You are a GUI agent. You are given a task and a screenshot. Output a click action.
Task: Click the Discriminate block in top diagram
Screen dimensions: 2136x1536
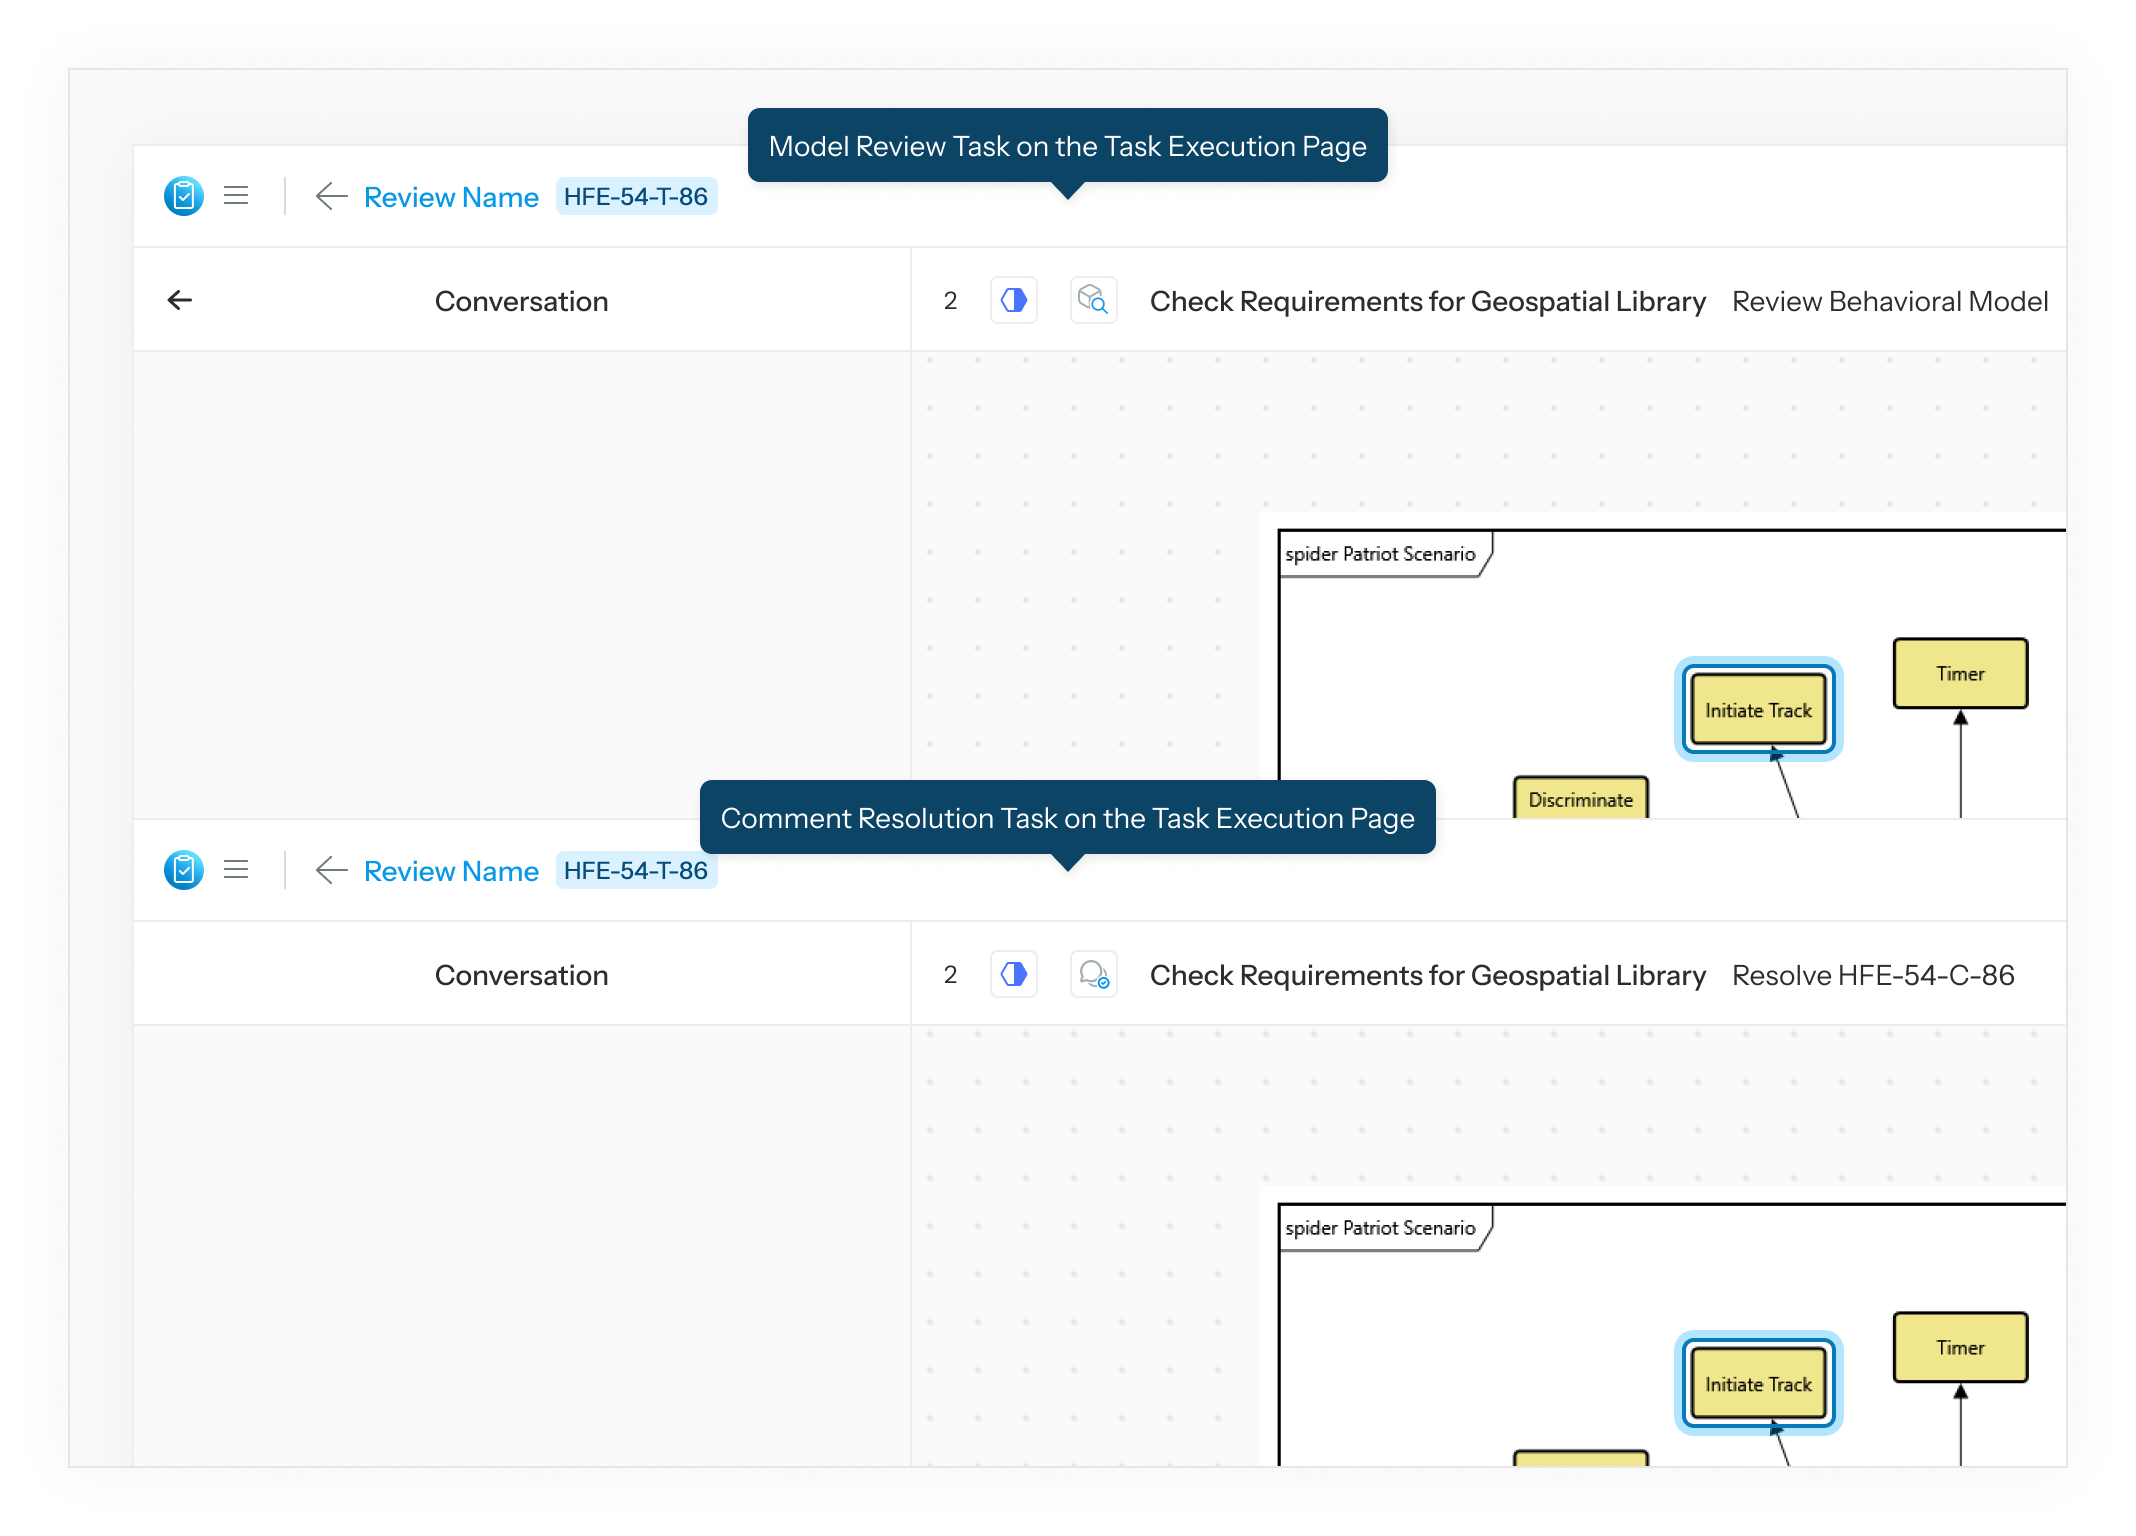[x=1580, y=799]
